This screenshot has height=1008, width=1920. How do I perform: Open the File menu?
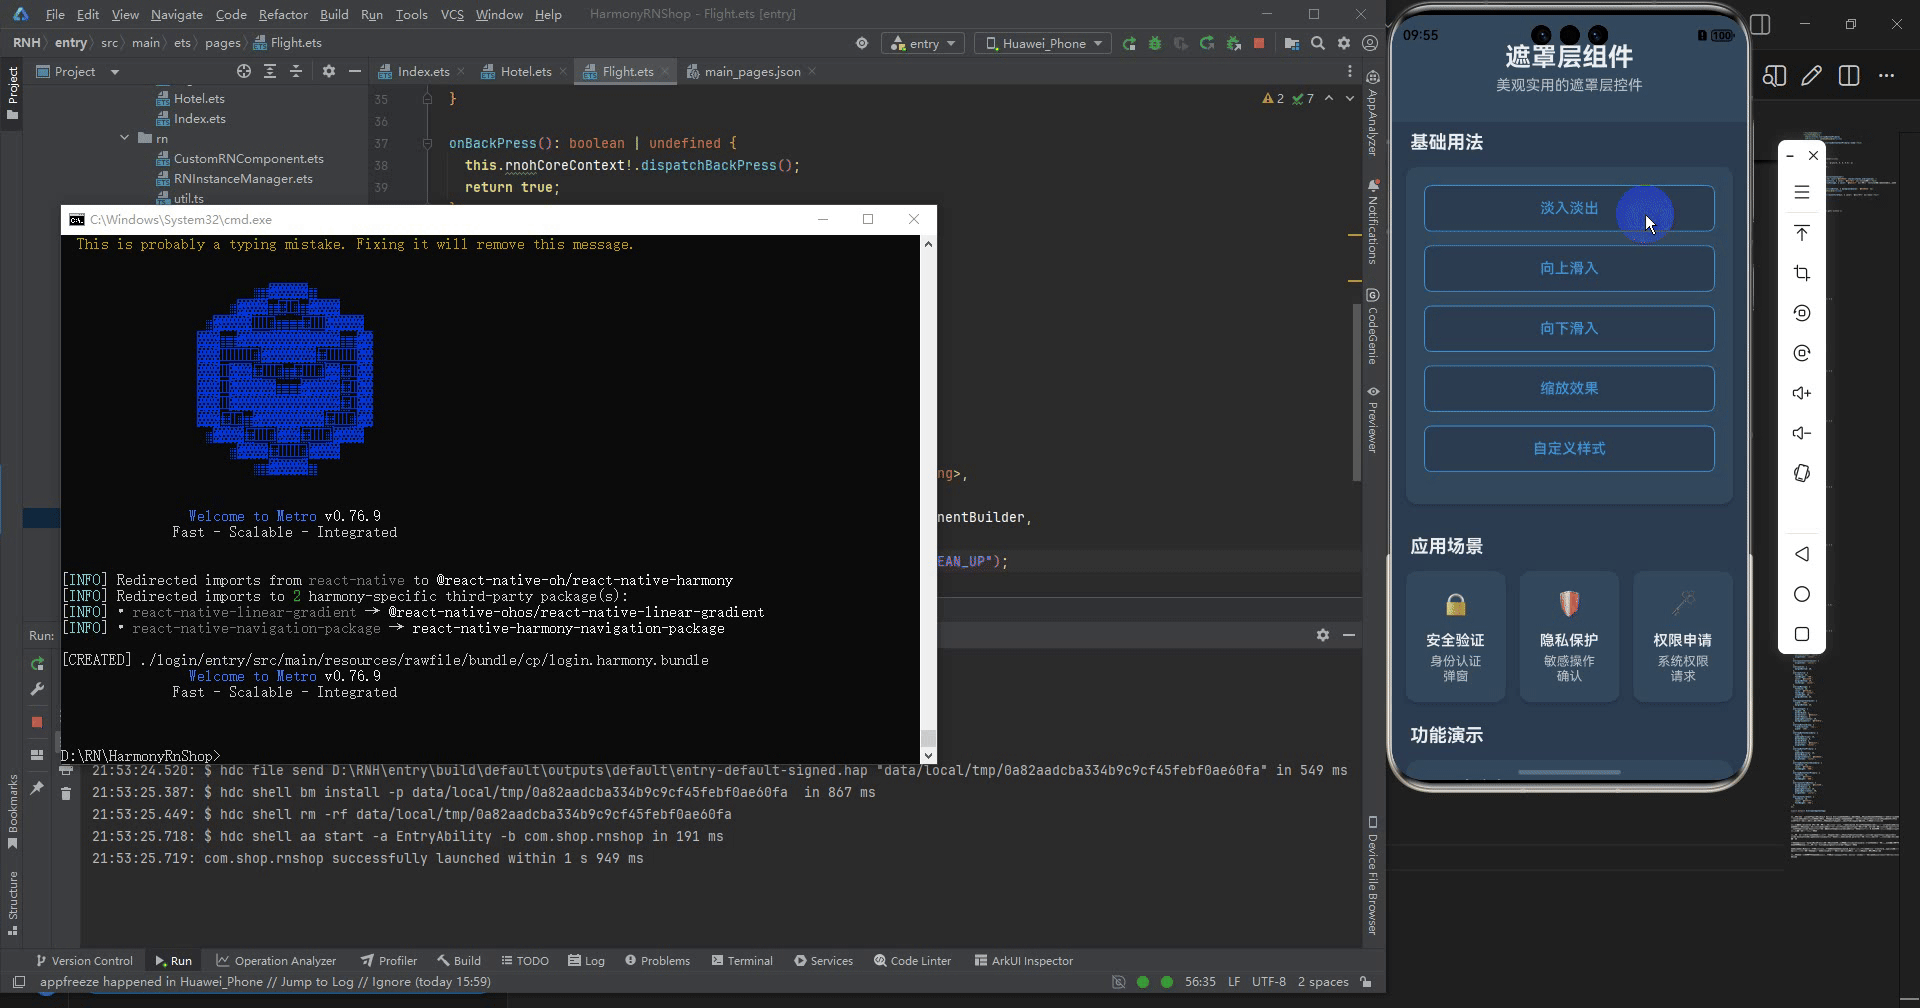point(55,14)
